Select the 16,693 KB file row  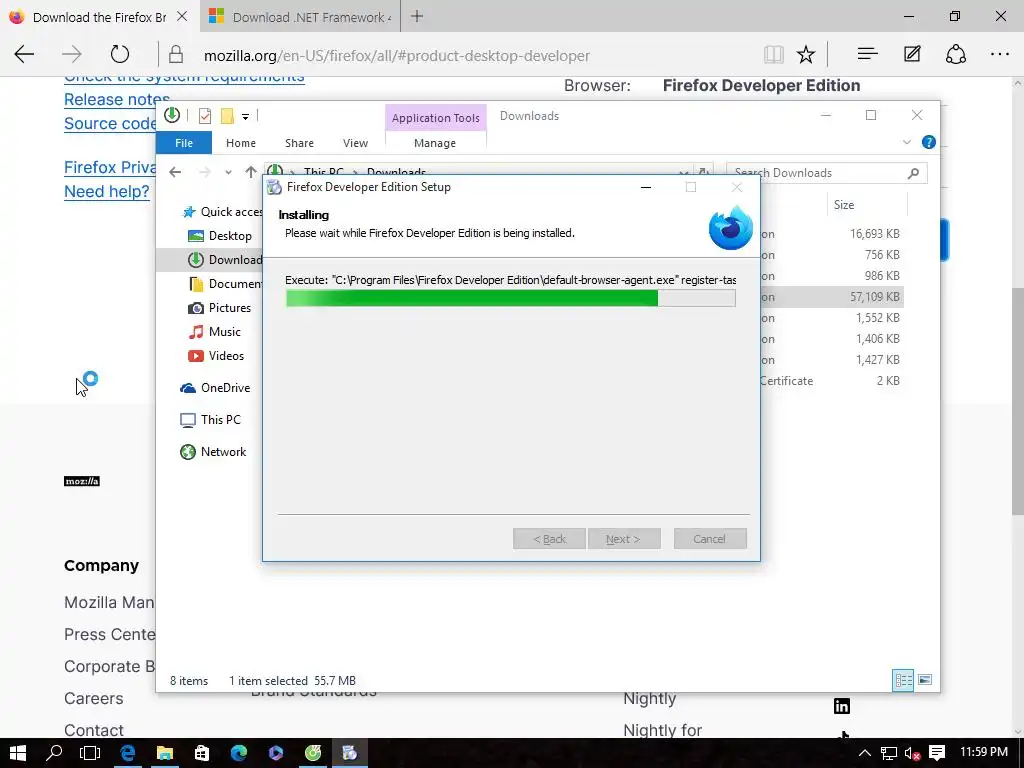[831, 234]
